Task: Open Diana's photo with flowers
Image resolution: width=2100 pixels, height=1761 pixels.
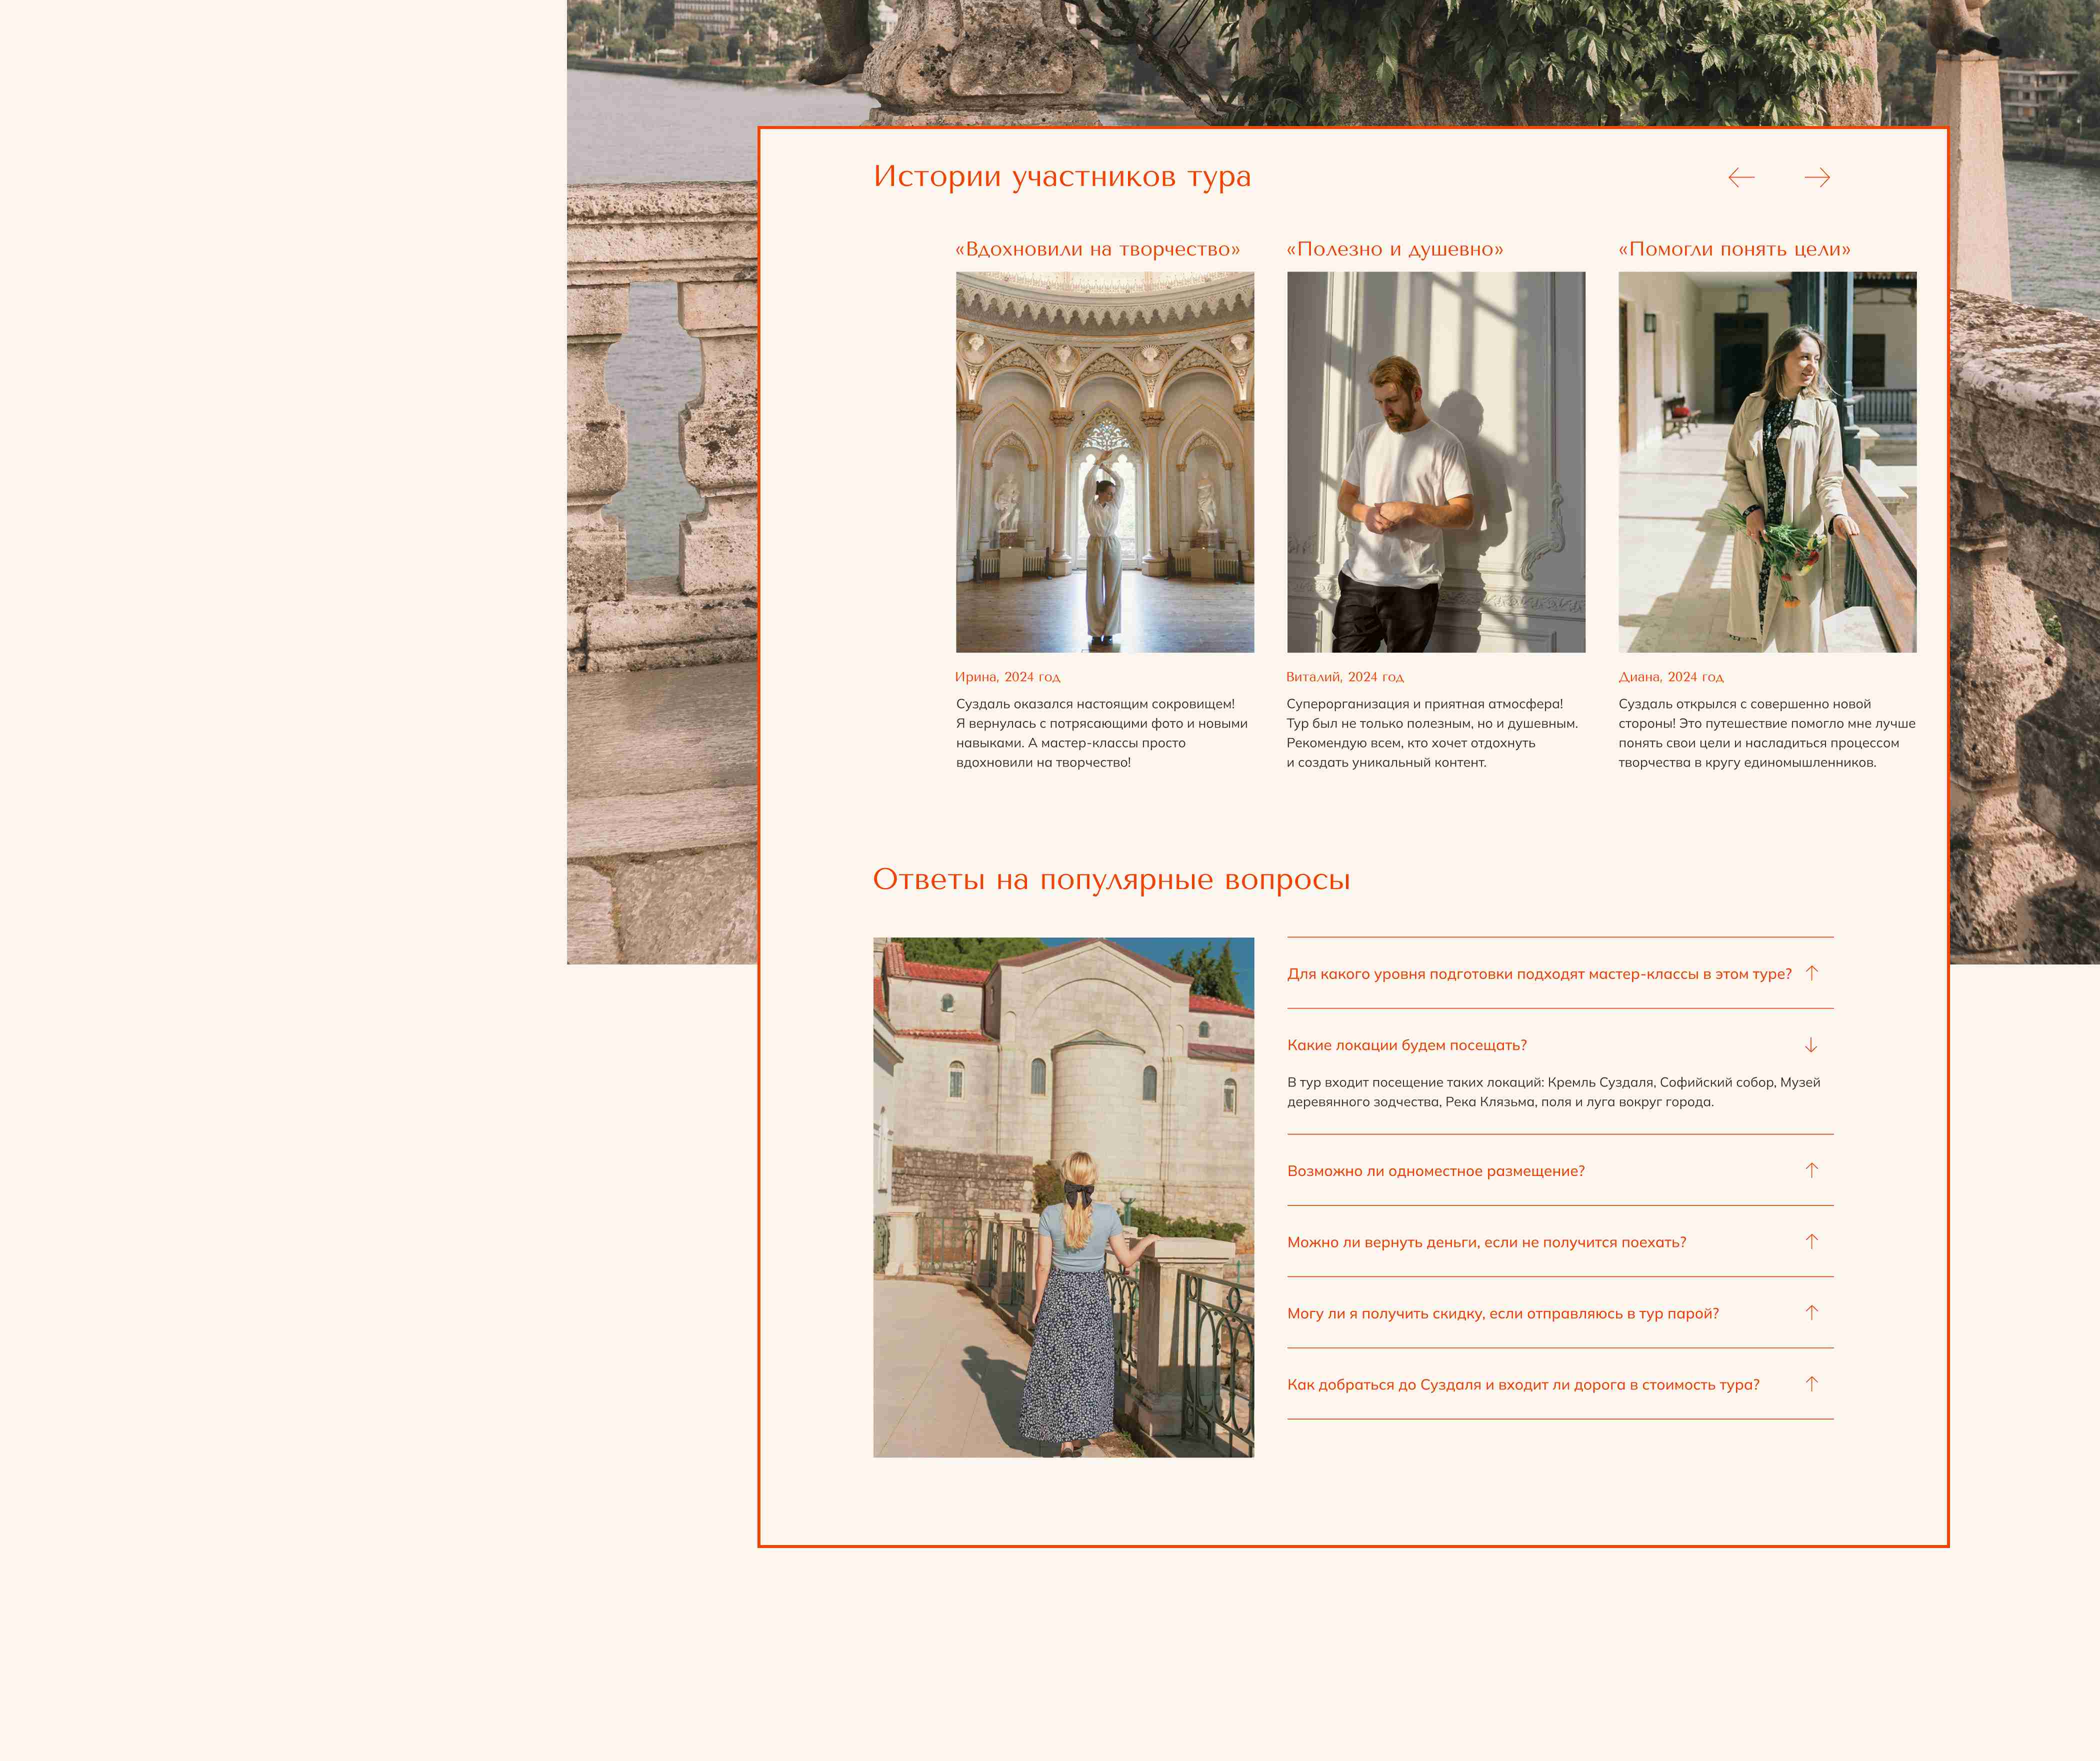Action: tap(1767, 462)
